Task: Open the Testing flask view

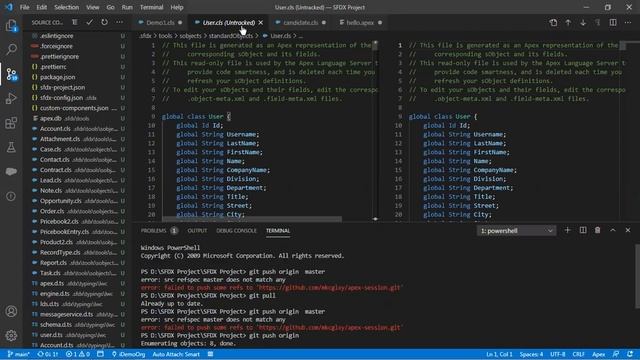Action: [11, 147]
